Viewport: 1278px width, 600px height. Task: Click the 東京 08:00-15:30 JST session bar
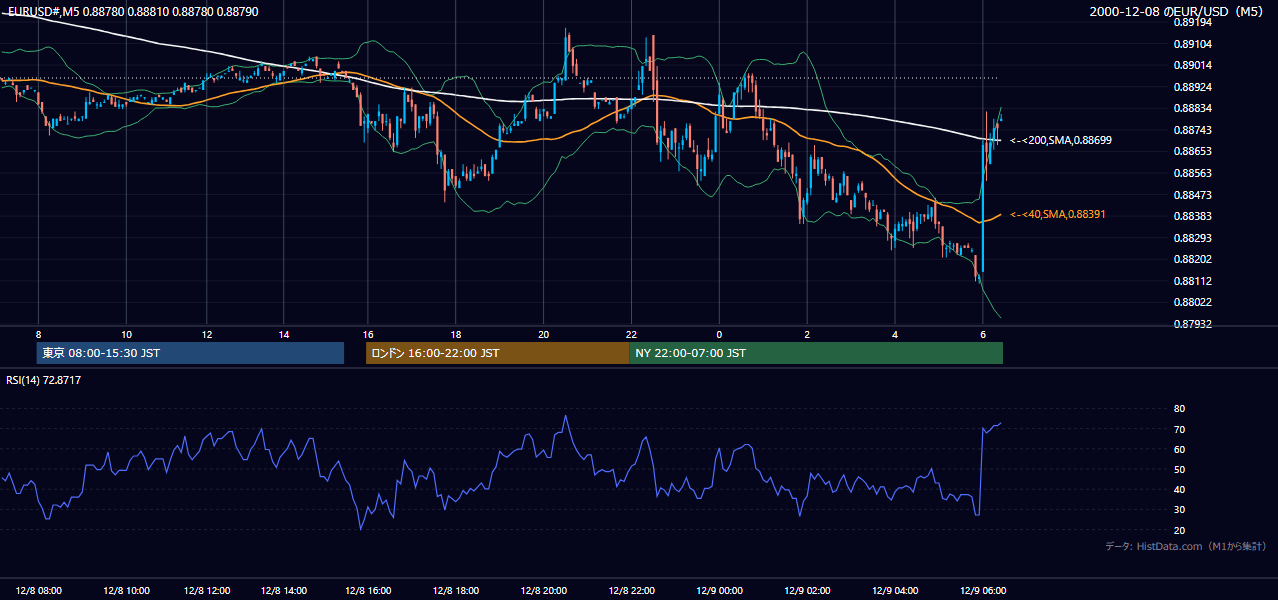[191, 353]
